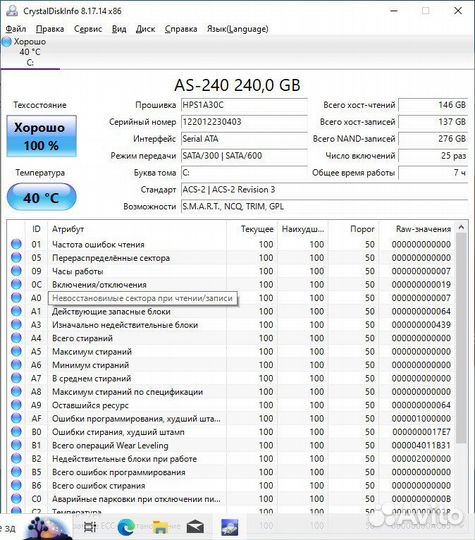
Task: Click the serial number field 122012230403
Action: (x=244, y=122)
